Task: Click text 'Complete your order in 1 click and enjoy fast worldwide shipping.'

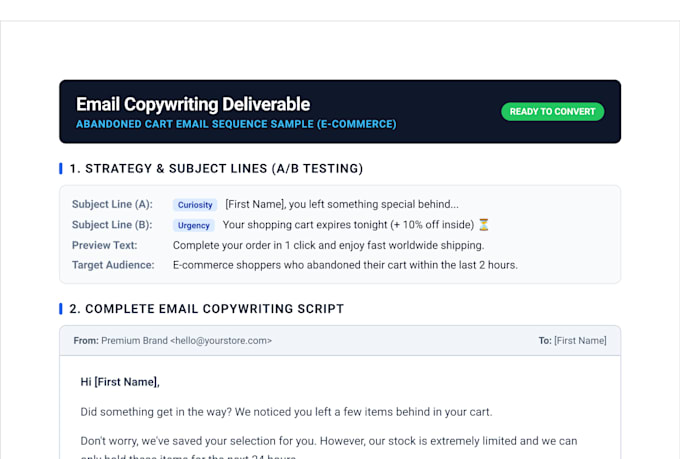Action: (328, 245)
